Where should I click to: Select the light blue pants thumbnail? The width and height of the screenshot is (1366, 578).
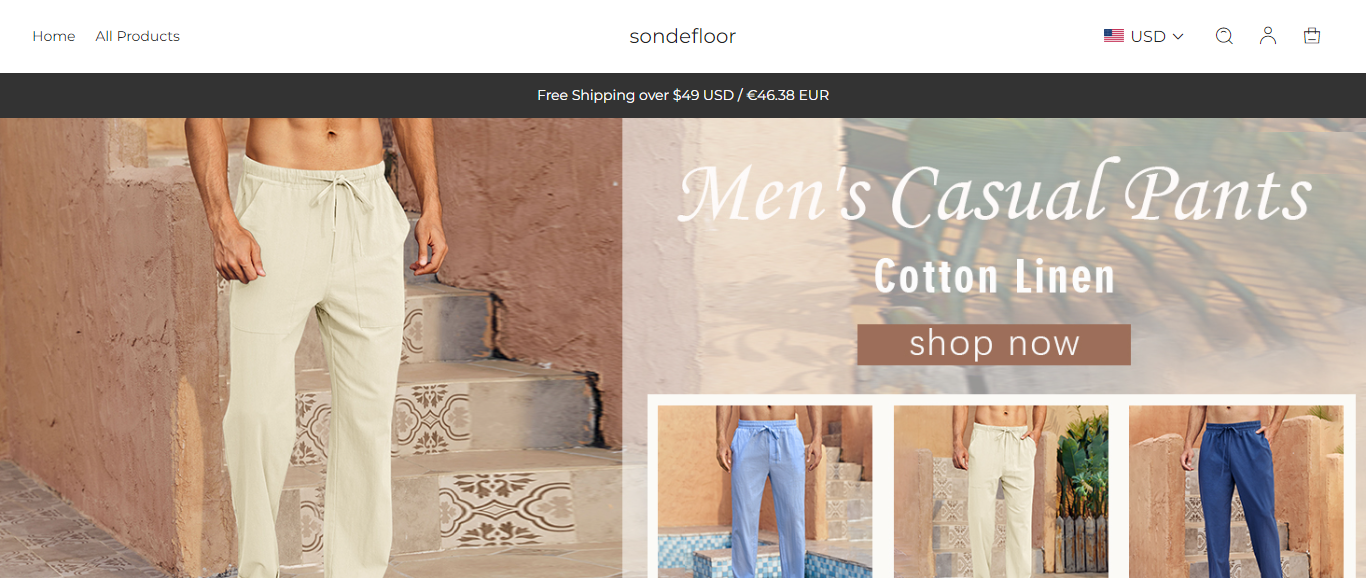765,491
